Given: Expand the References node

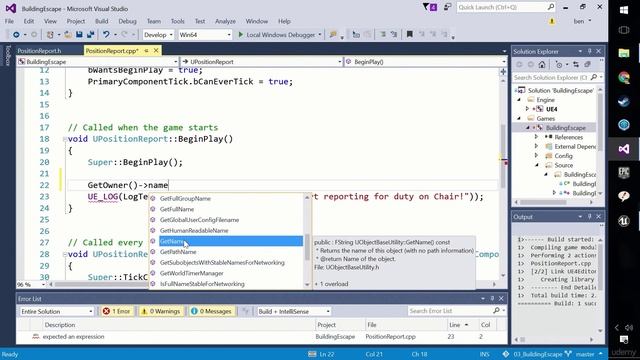Looking at the screenshot, I should tap(536, 137).
